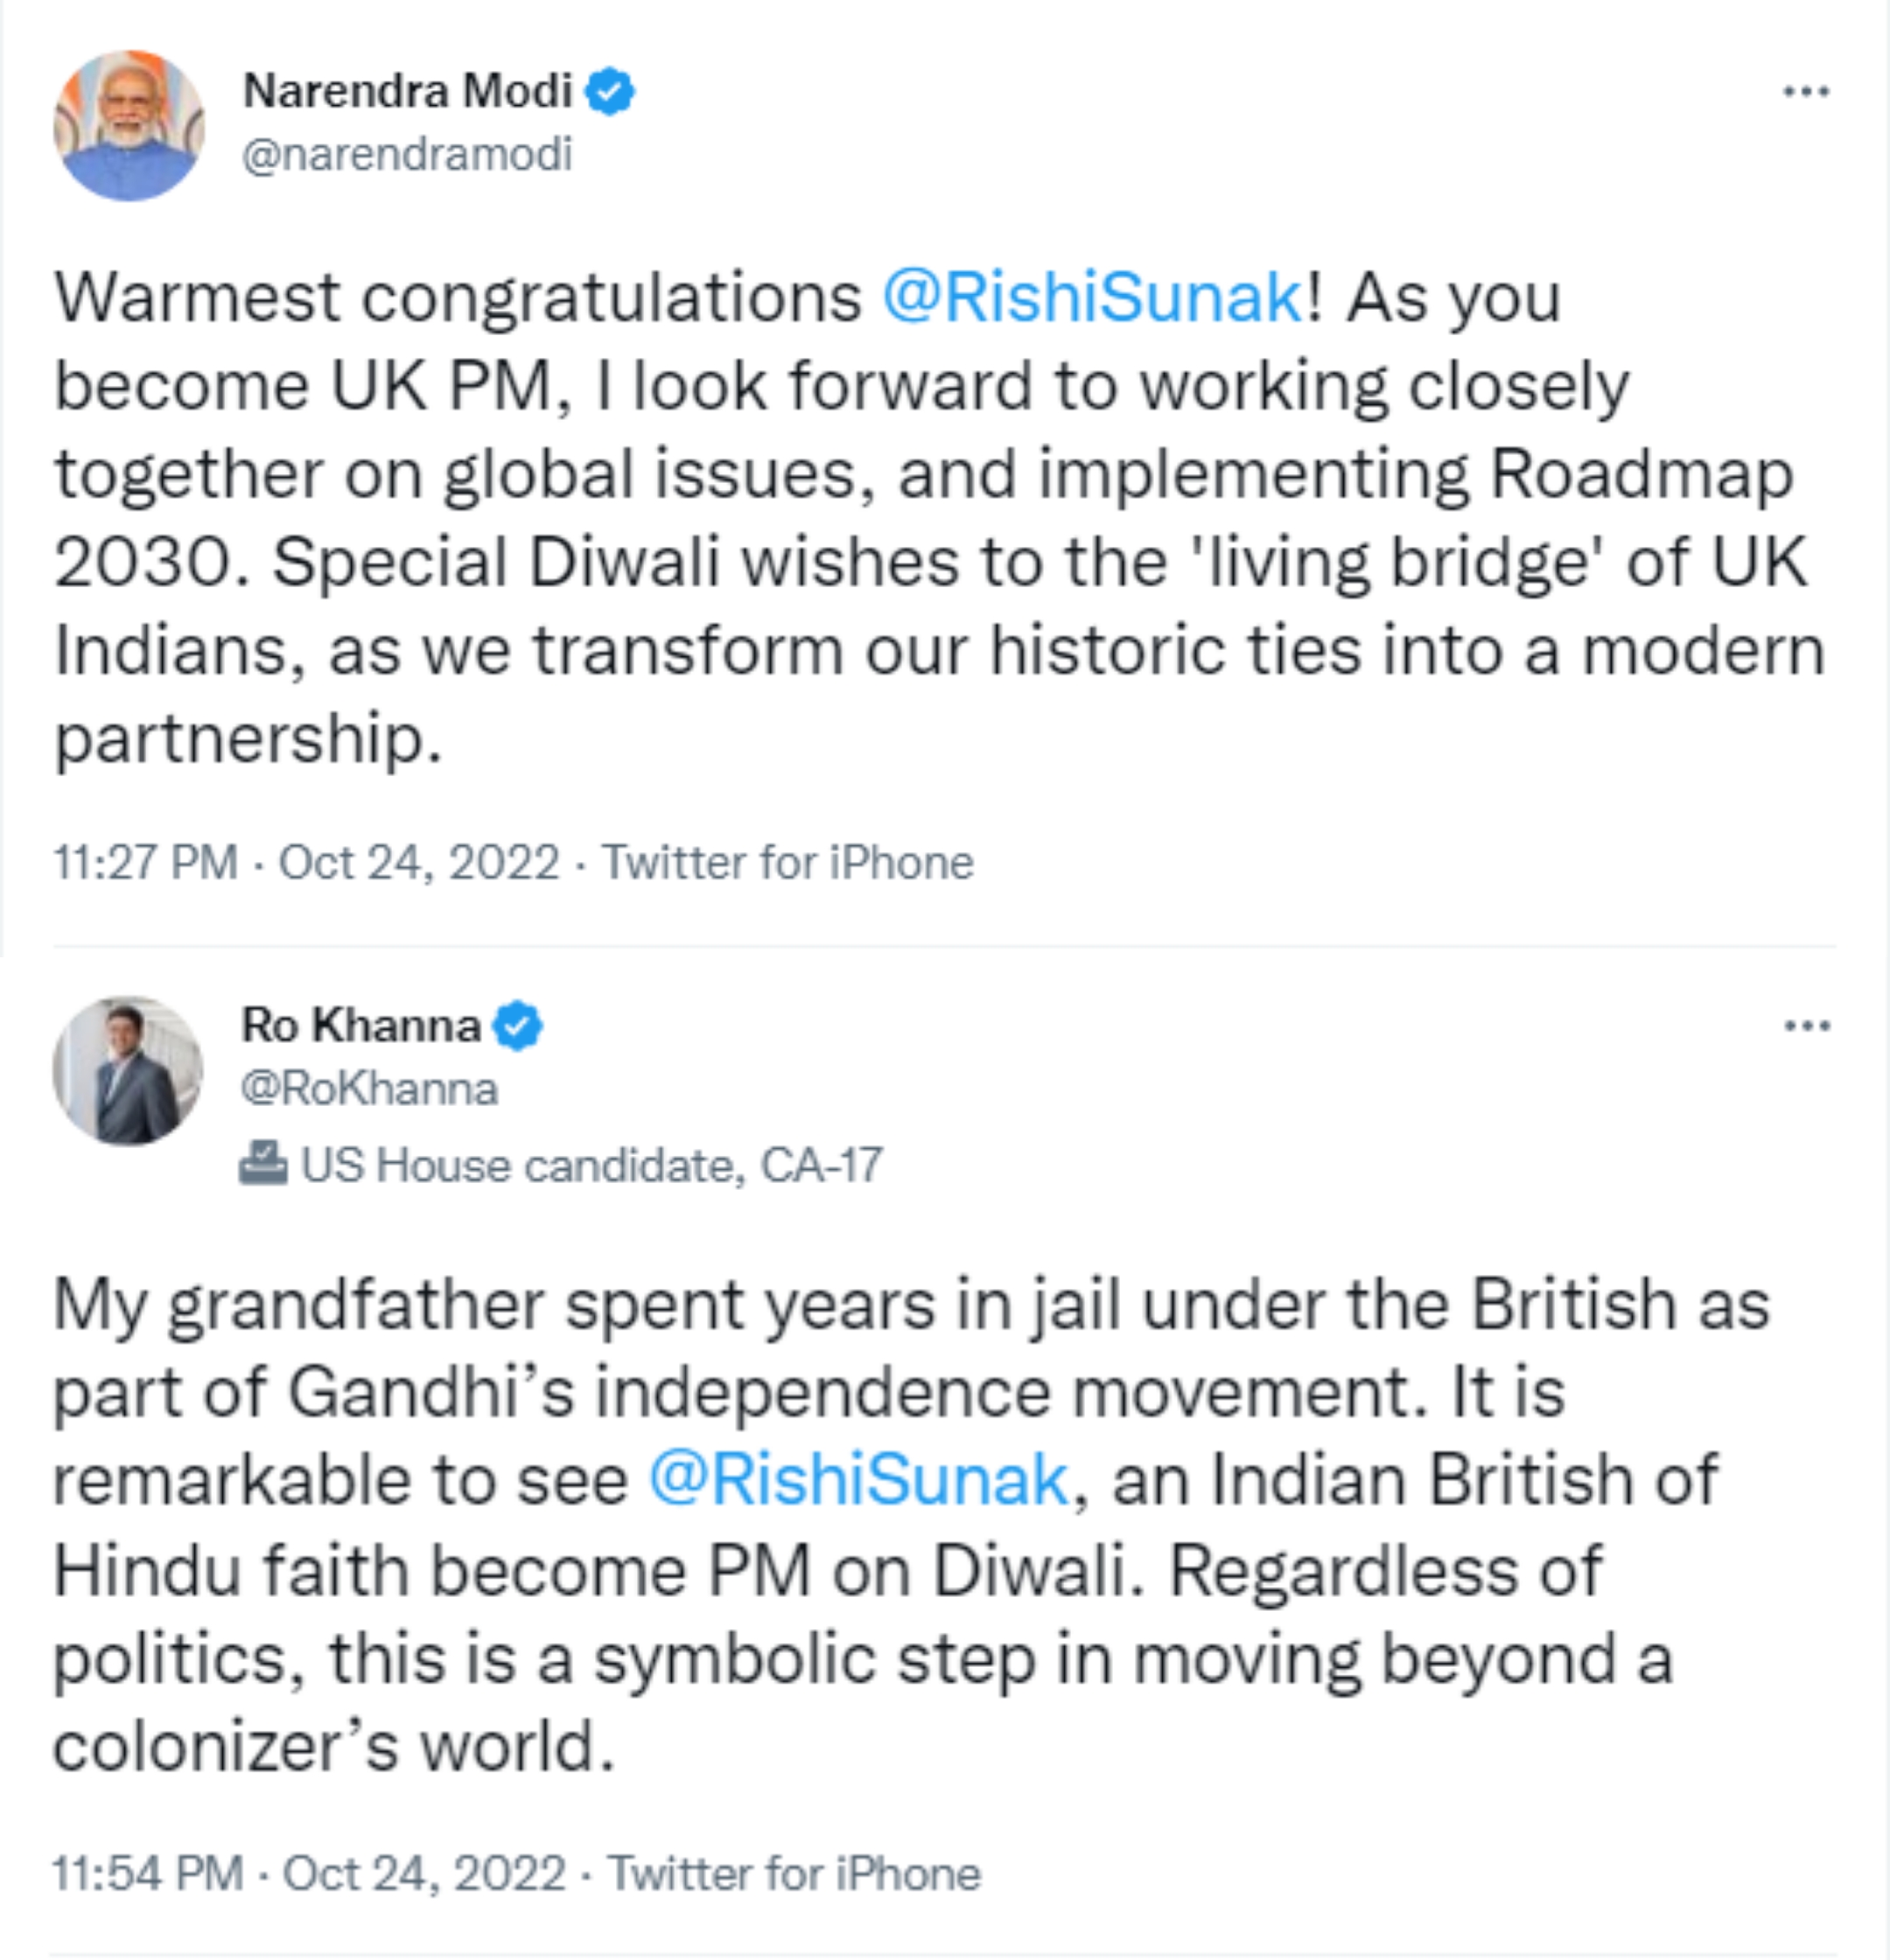
Task: Open more options on Ro Khanna's tweet
Action: 1806,1026
